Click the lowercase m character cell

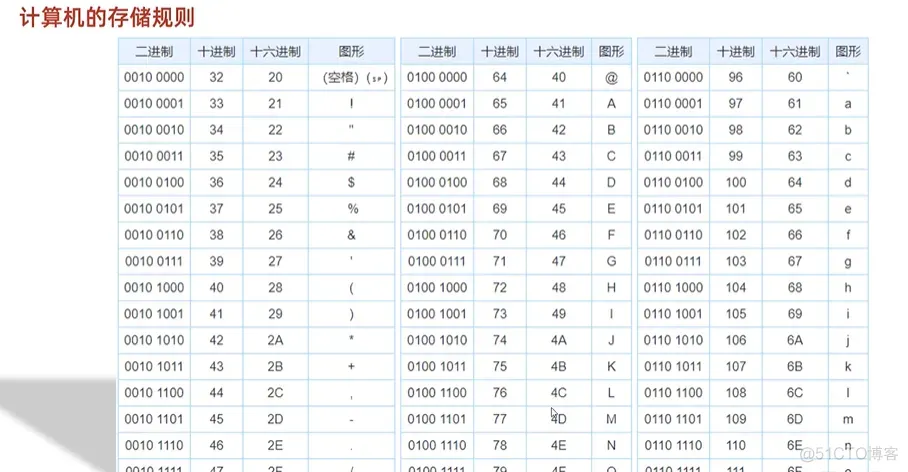click(848, 419)
